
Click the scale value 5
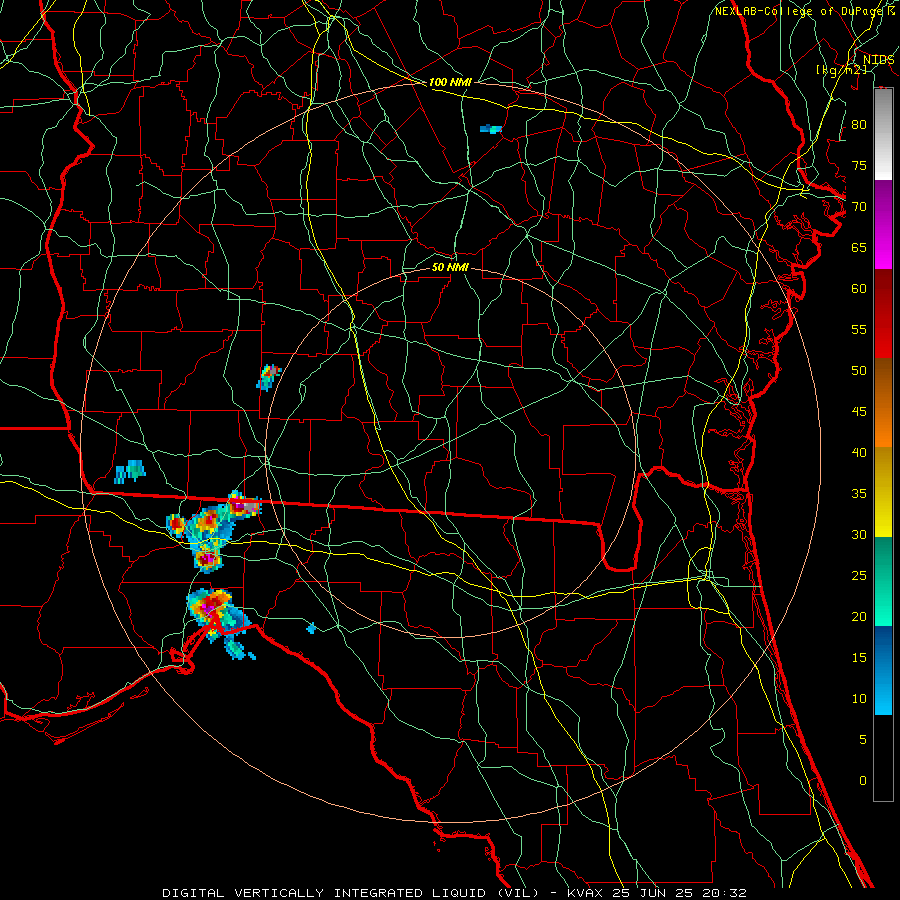(863, 739)
